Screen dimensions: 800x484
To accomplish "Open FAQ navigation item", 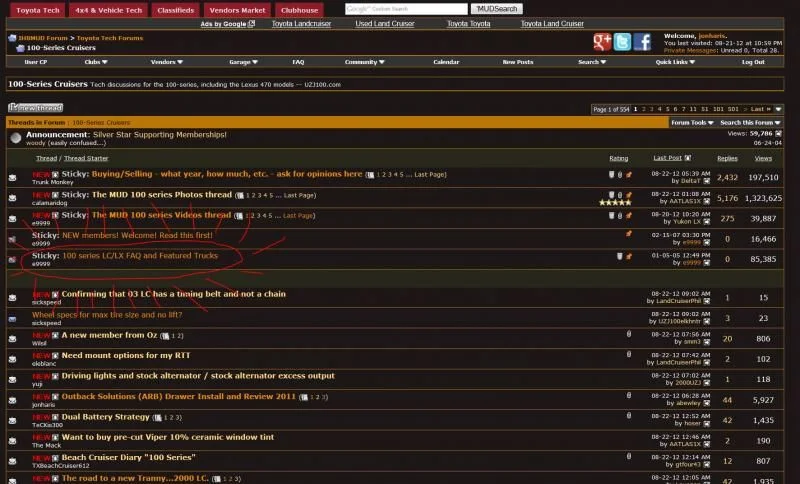I will click(298, 62).
